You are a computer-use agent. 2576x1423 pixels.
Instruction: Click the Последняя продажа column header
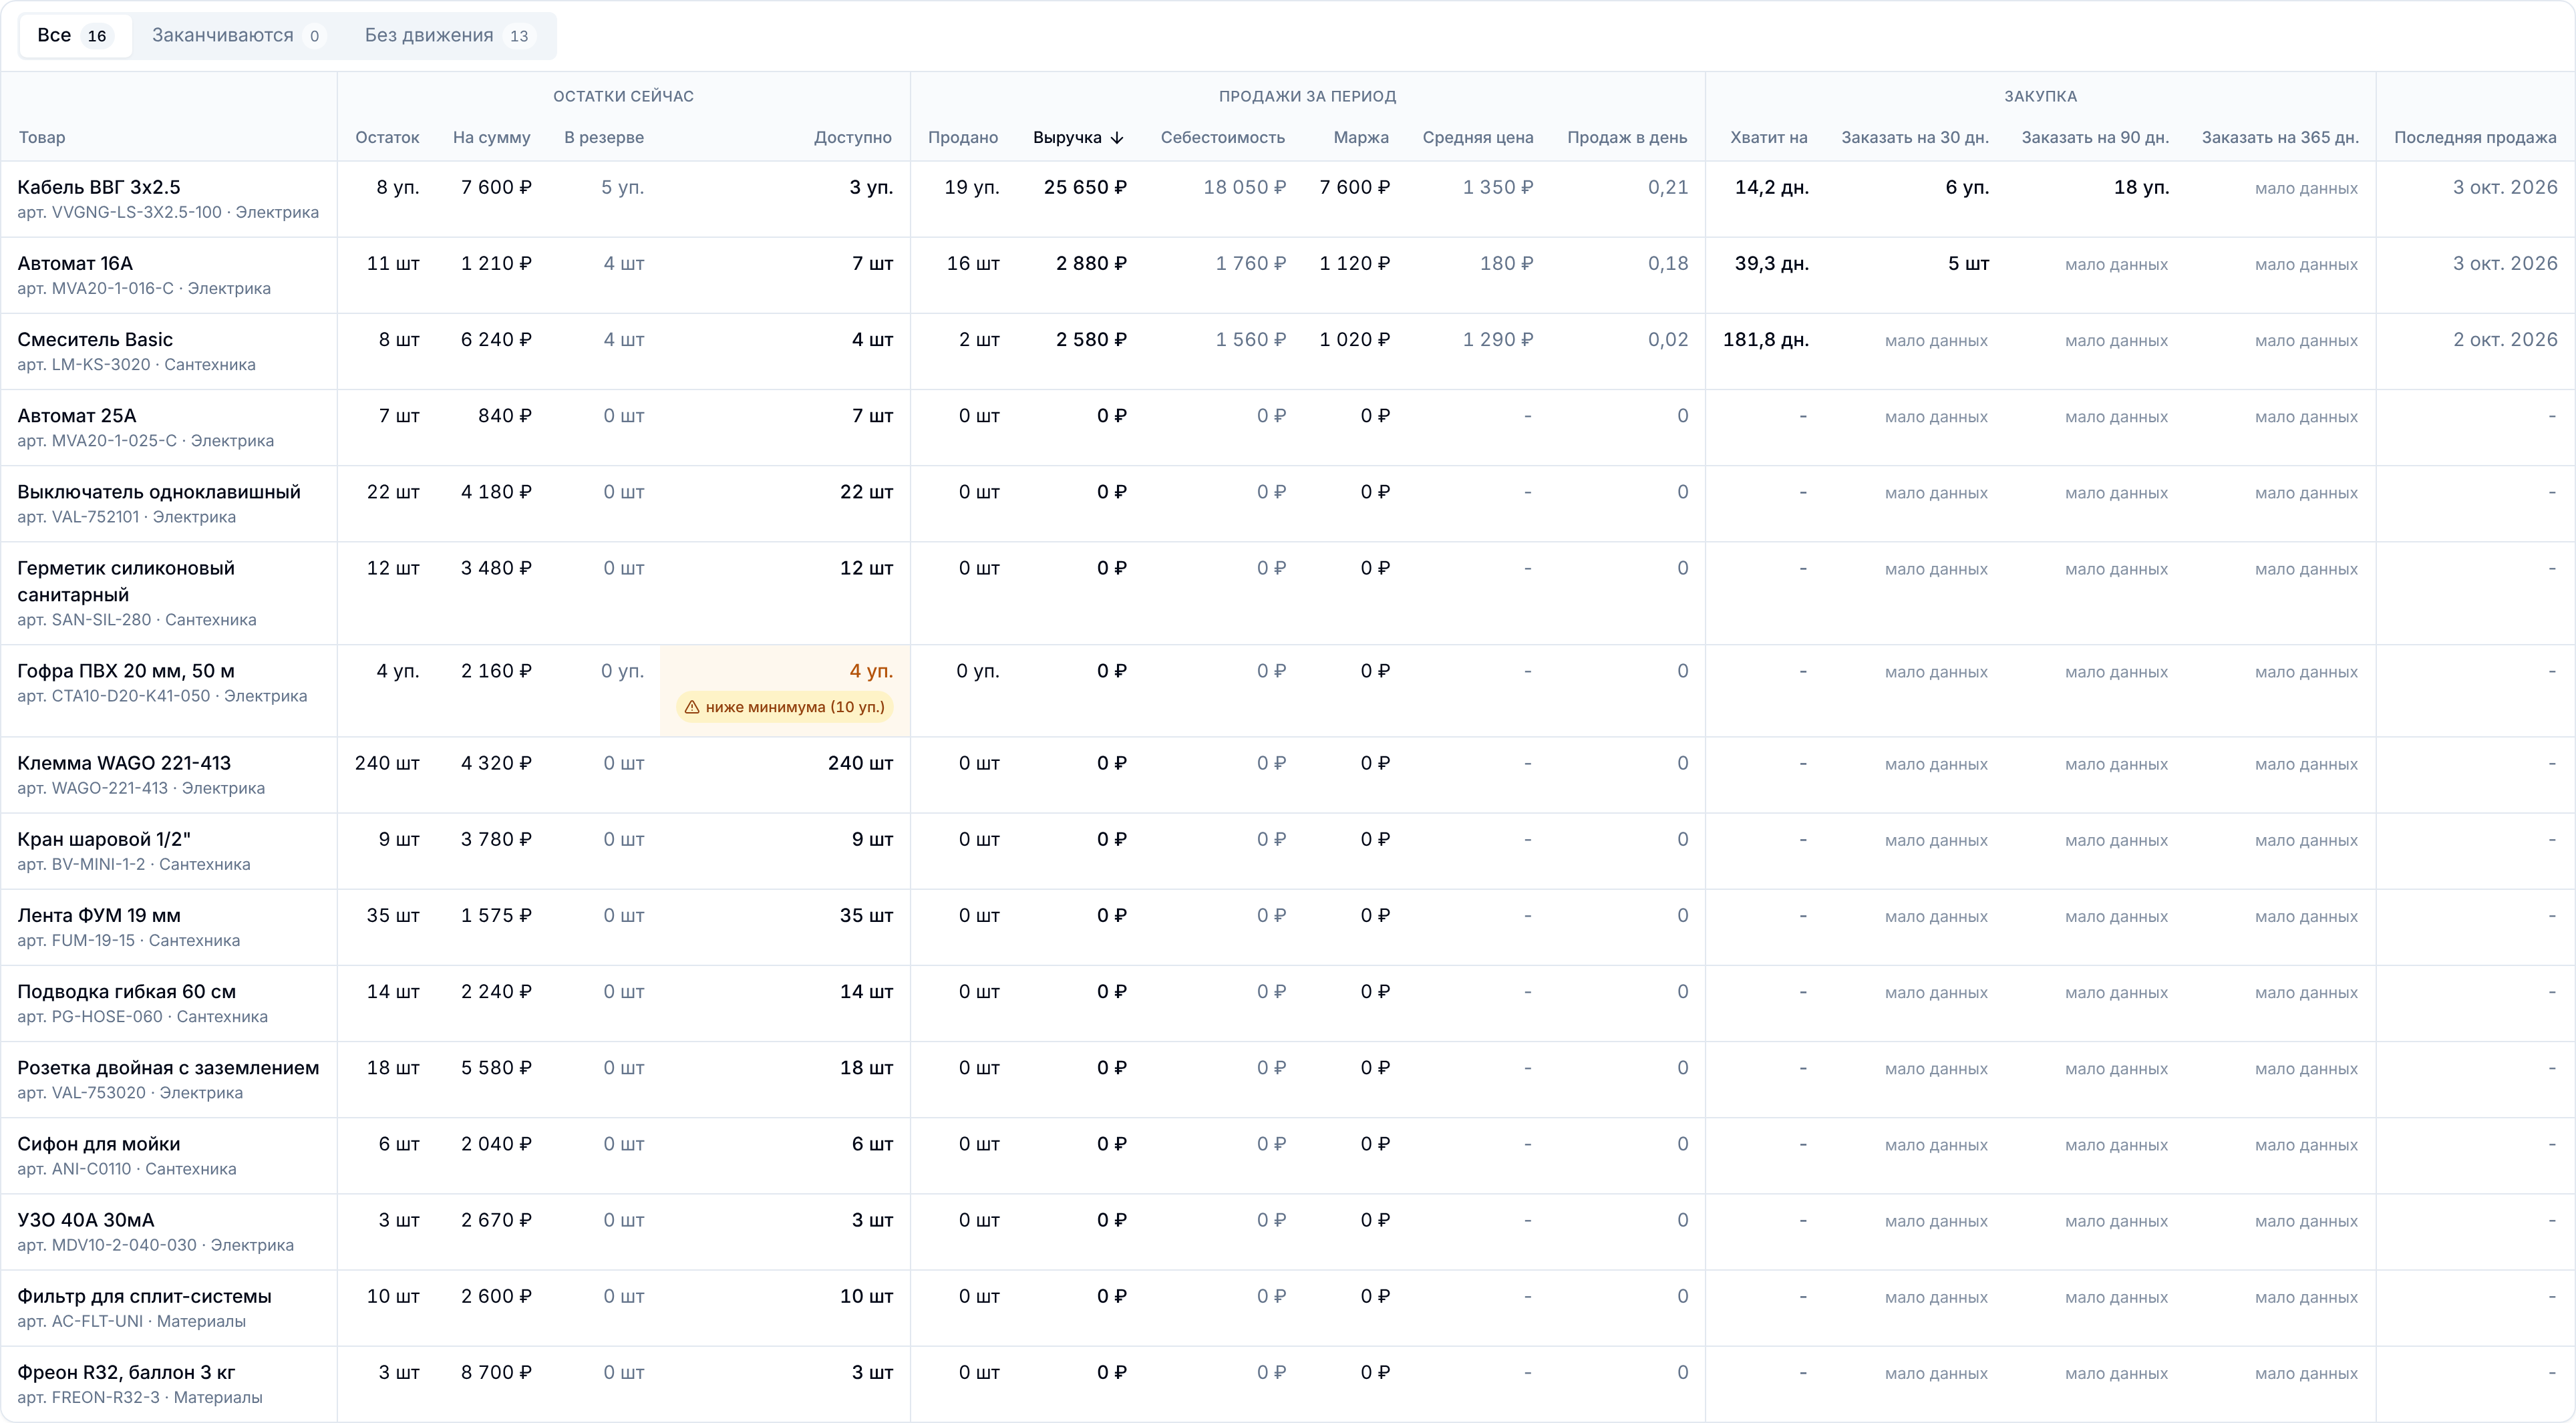point(2475,138)
